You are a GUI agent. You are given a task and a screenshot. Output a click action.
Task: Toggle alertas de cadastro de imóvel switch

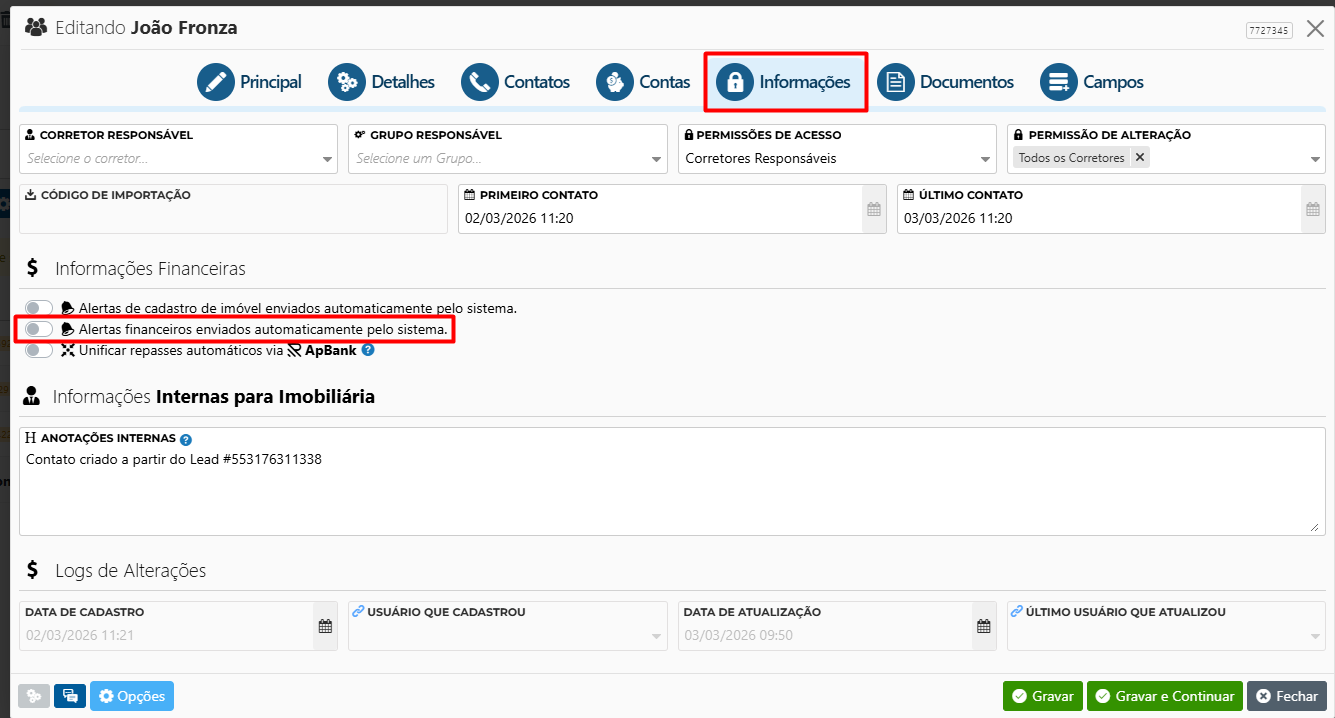[x=39, y=308]
